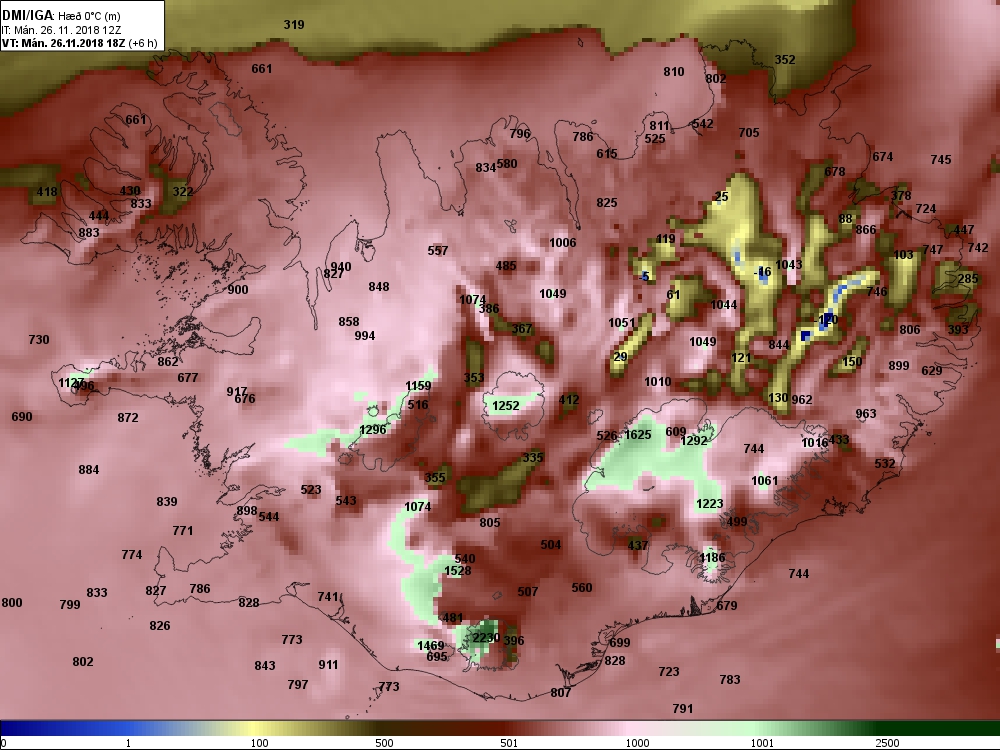Click the 1296 map value
1000x750 pixels.
point(373,430)
